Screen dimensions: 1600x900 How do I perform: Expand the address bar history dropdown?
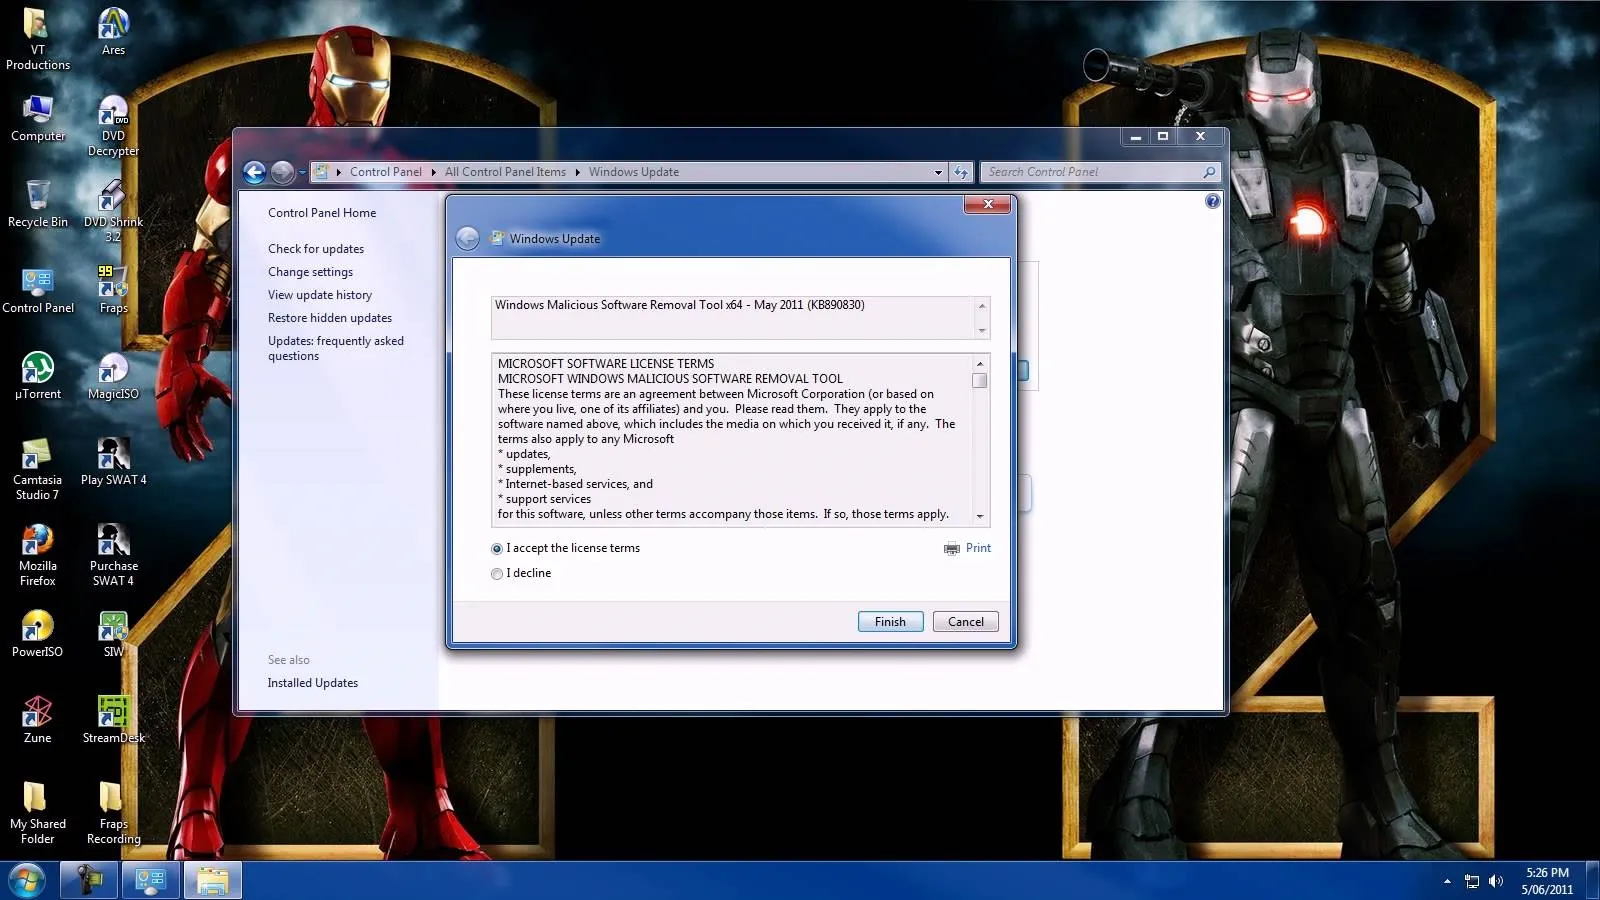938,172
